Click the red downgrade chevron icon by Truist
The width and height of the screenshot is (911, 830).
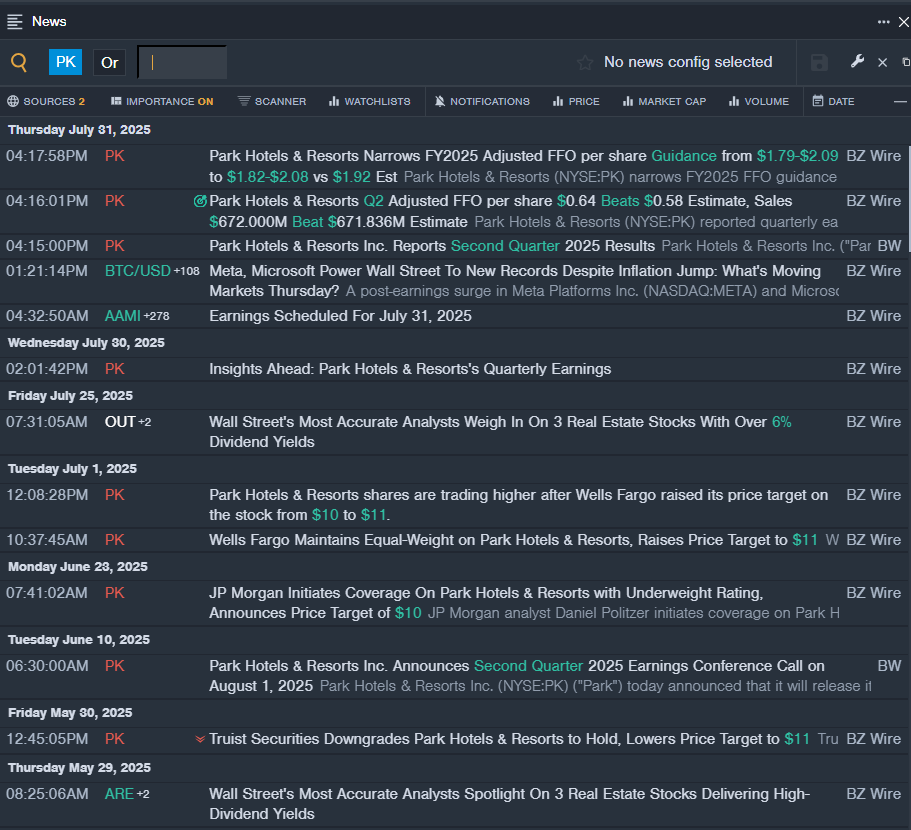coord(200,739)
